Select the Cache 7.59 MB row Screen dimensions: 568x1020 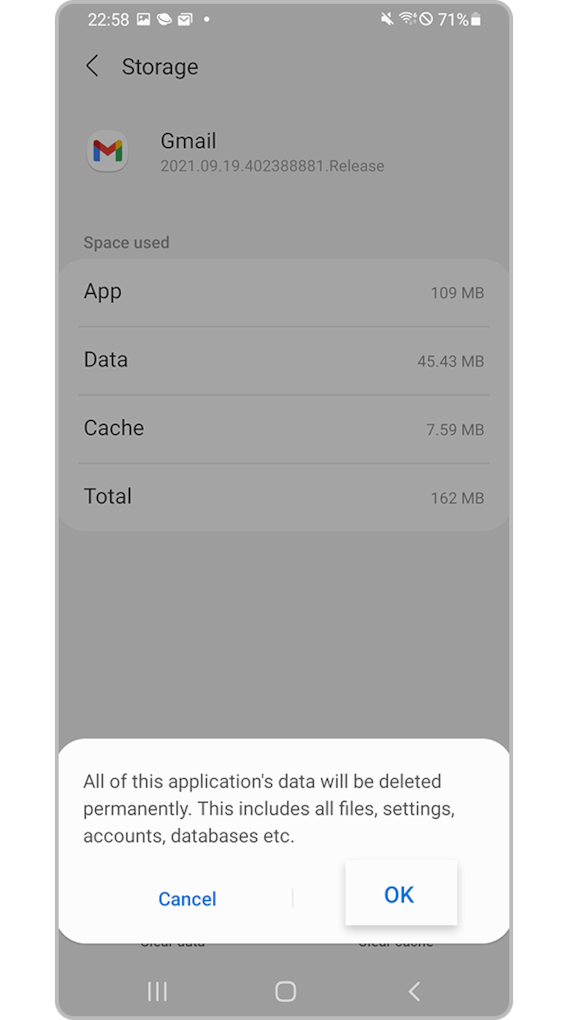click(284, 429)
